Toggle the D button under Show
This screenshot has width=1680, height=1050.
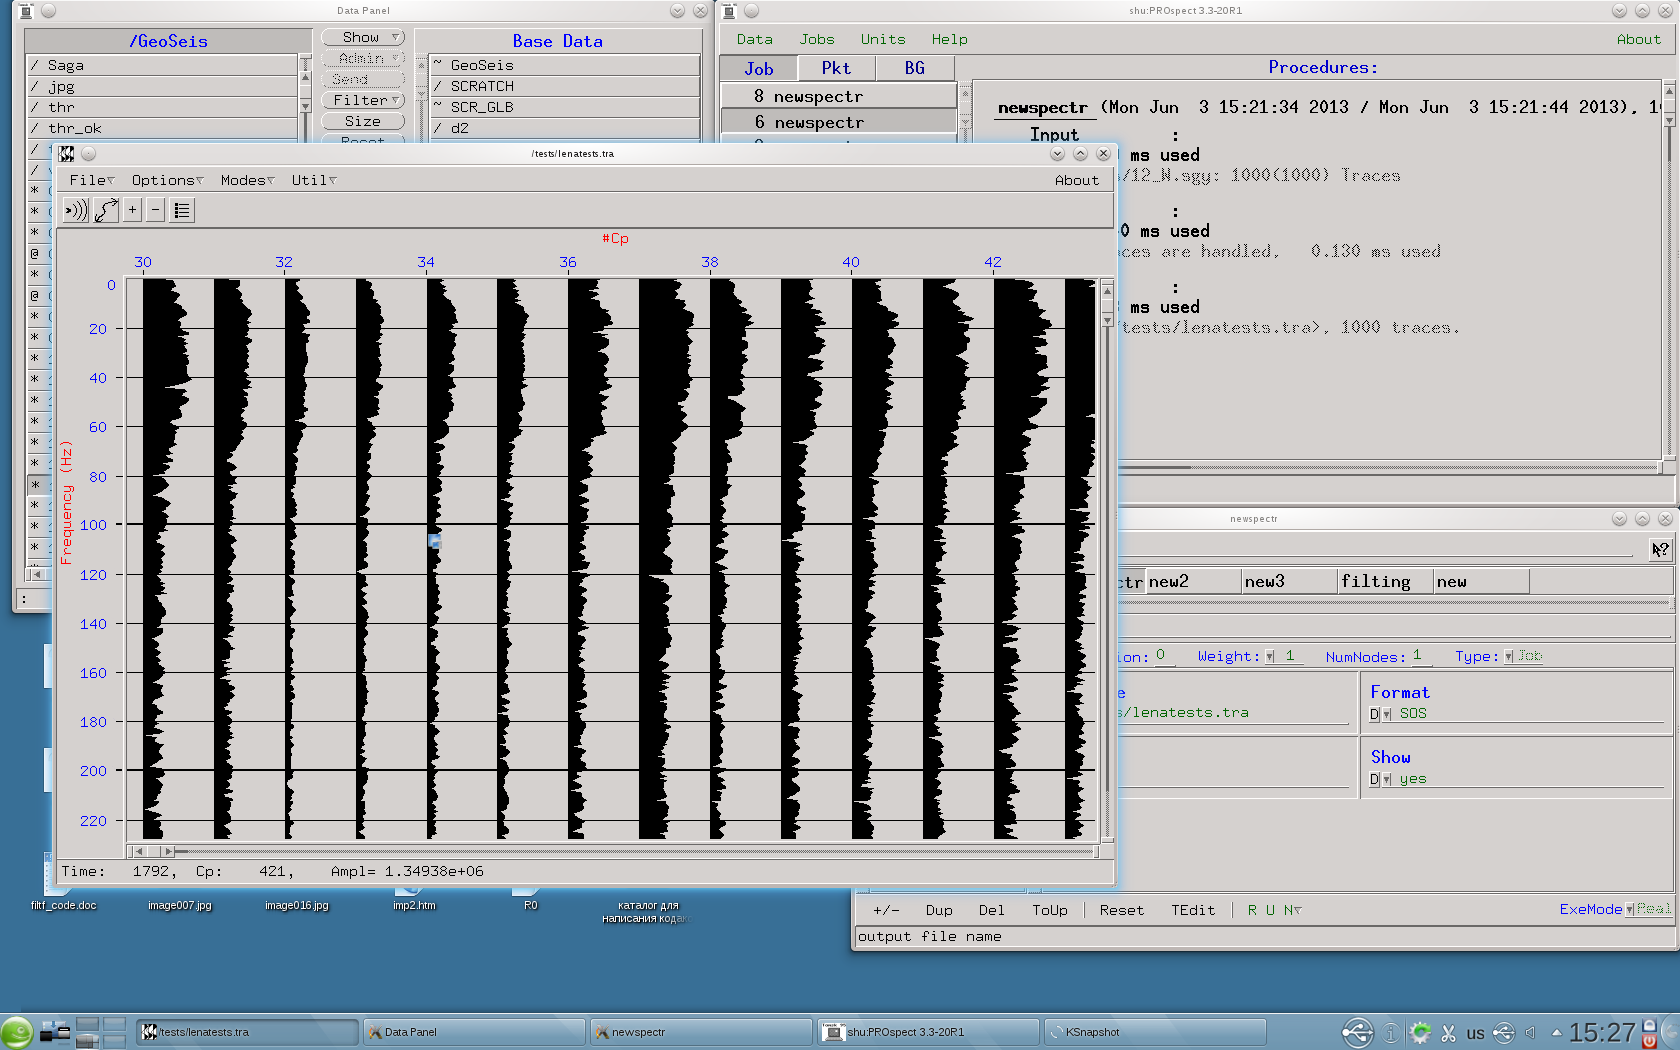click(1374, 780)
